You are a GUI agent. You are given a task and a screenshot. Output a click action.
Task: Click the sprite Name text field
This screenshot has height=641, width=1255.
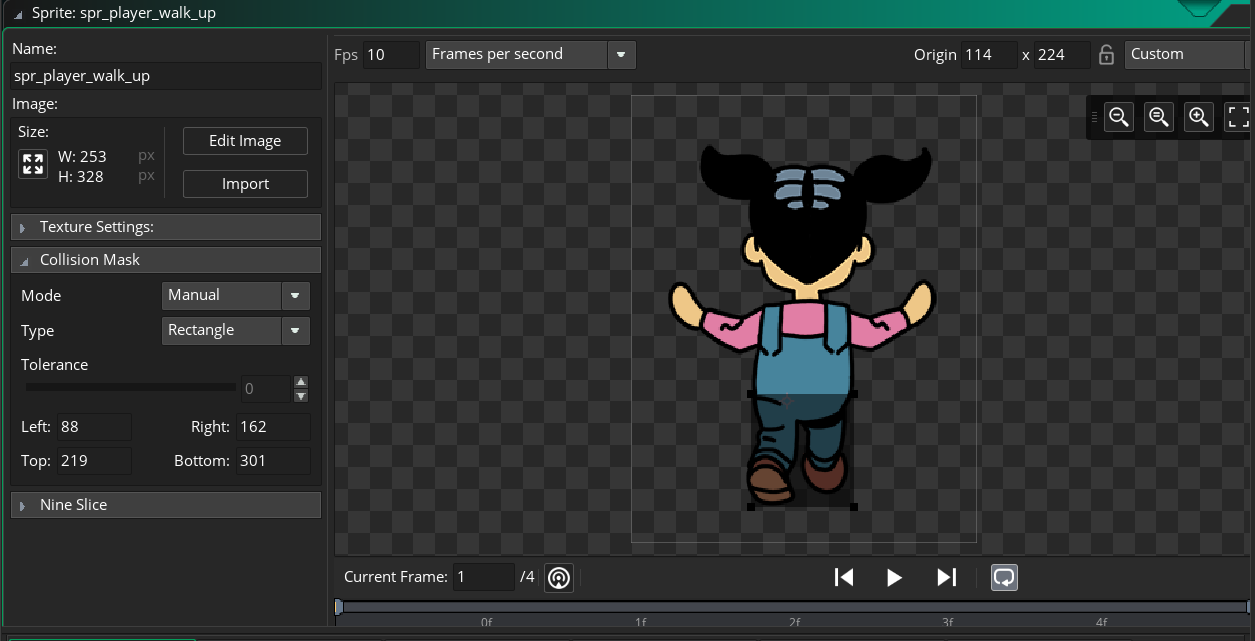(165, 76)
